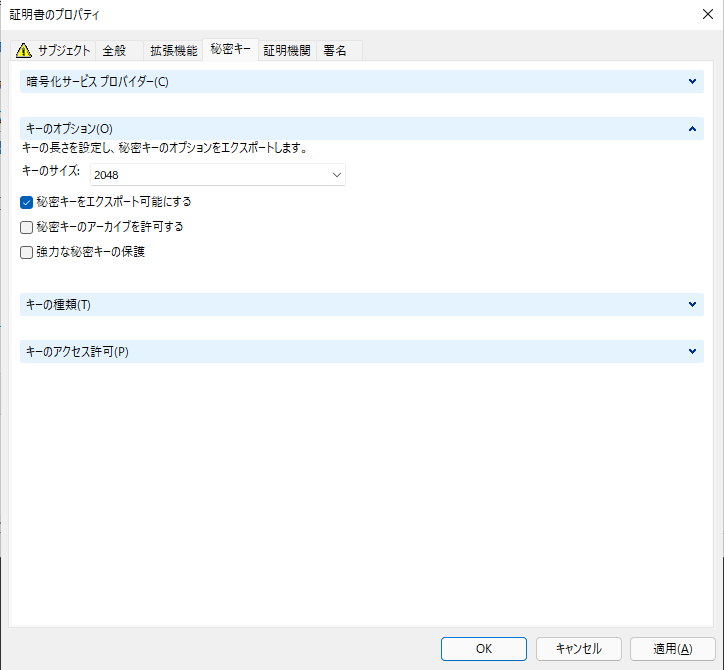724x670 pixels.
Task: Enable 秘密キーのアーカイブを許可する checkbox
Action: pyautogui.click(x=26, y=227)
